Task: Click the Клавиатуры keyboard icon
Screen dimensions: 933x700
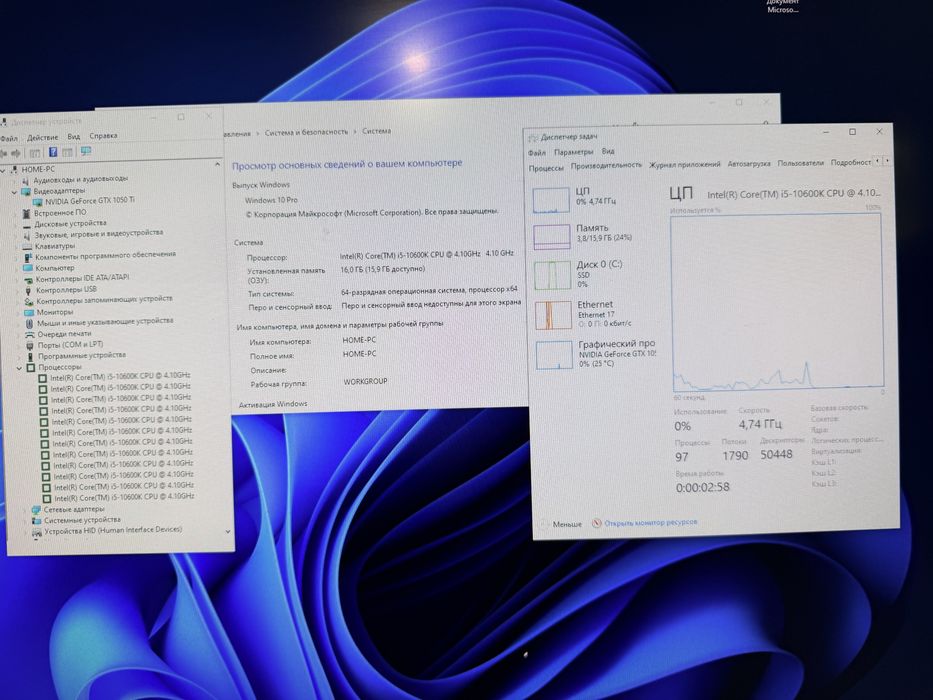Action: click(27, 246)
